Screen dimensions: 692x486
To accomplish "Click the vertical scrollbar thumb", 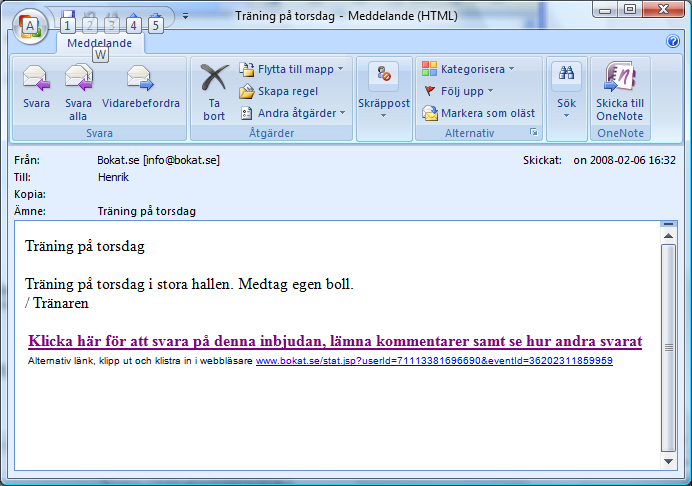I will (668, 348).
